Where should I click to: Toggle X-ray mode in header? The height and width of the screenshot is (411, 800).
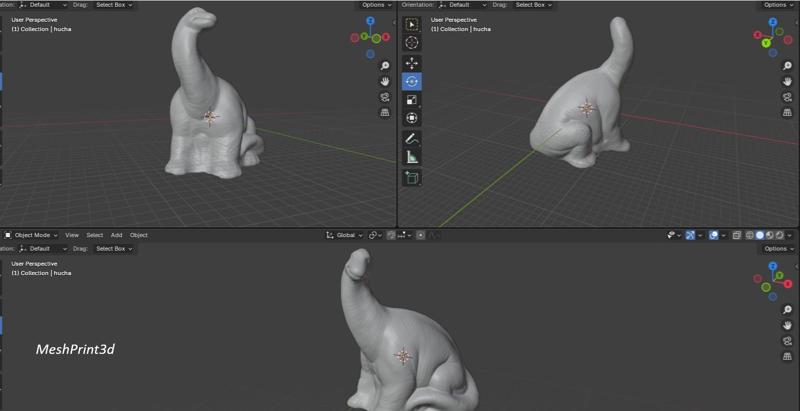tap(737, 235)
